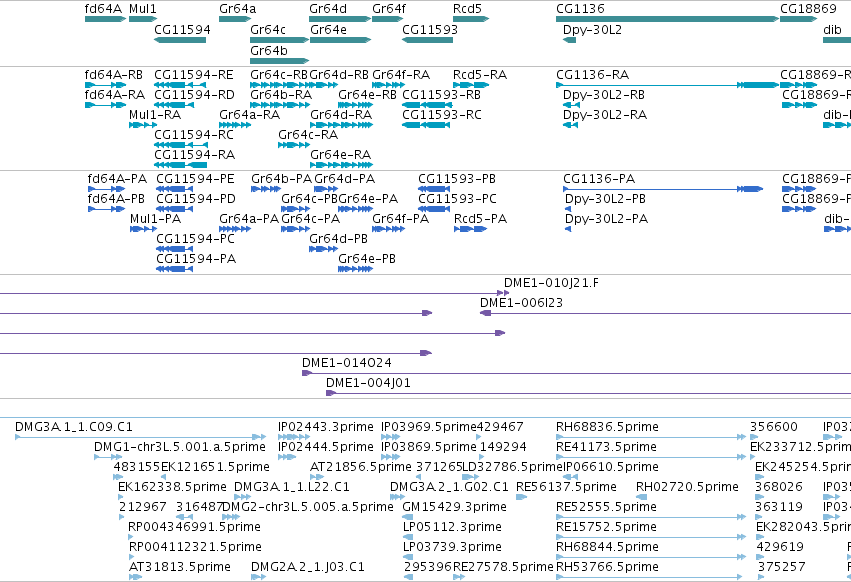
Task: Click the Gr64f gene label
Action: pos(389,9)
